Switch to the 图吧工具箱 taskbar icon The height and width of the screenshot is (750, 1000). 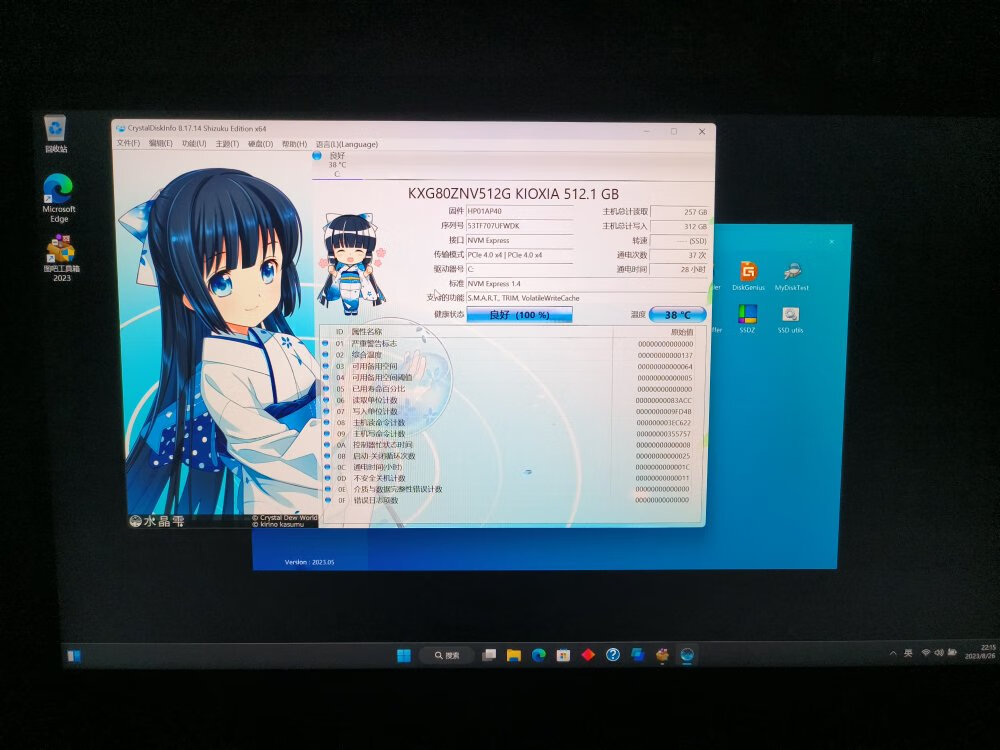pyautogui.click(x=663, y=655)
